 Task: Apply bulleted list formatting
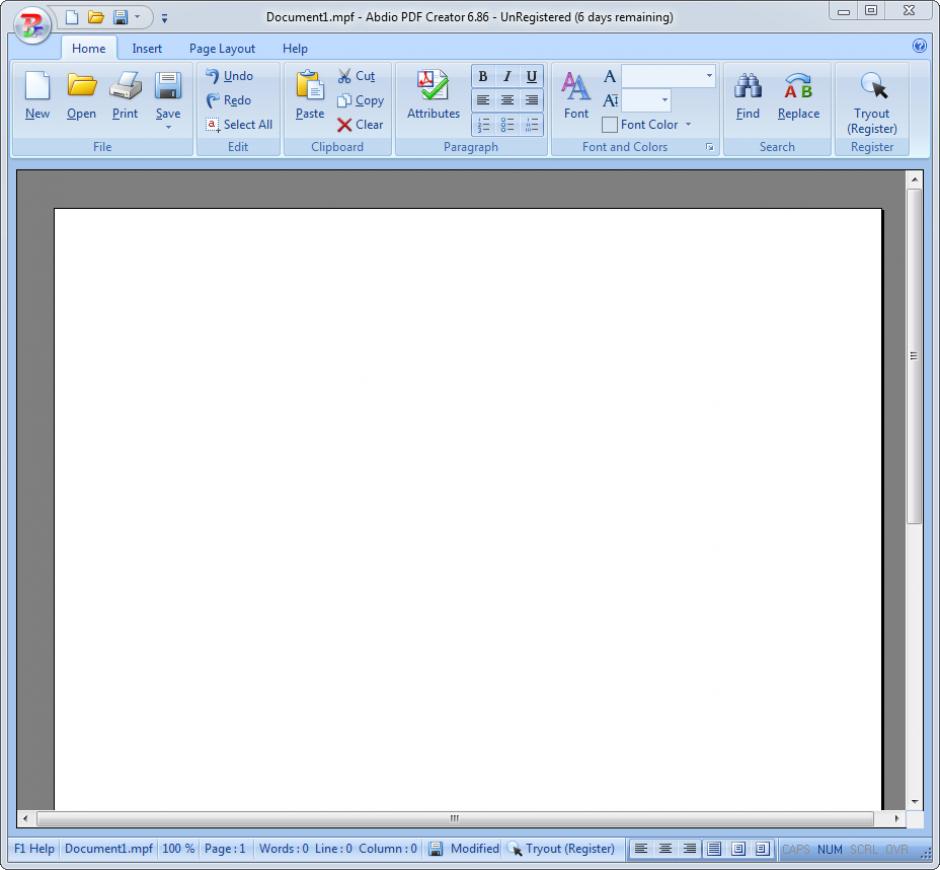pyautogui.click(x=507, y=125)
